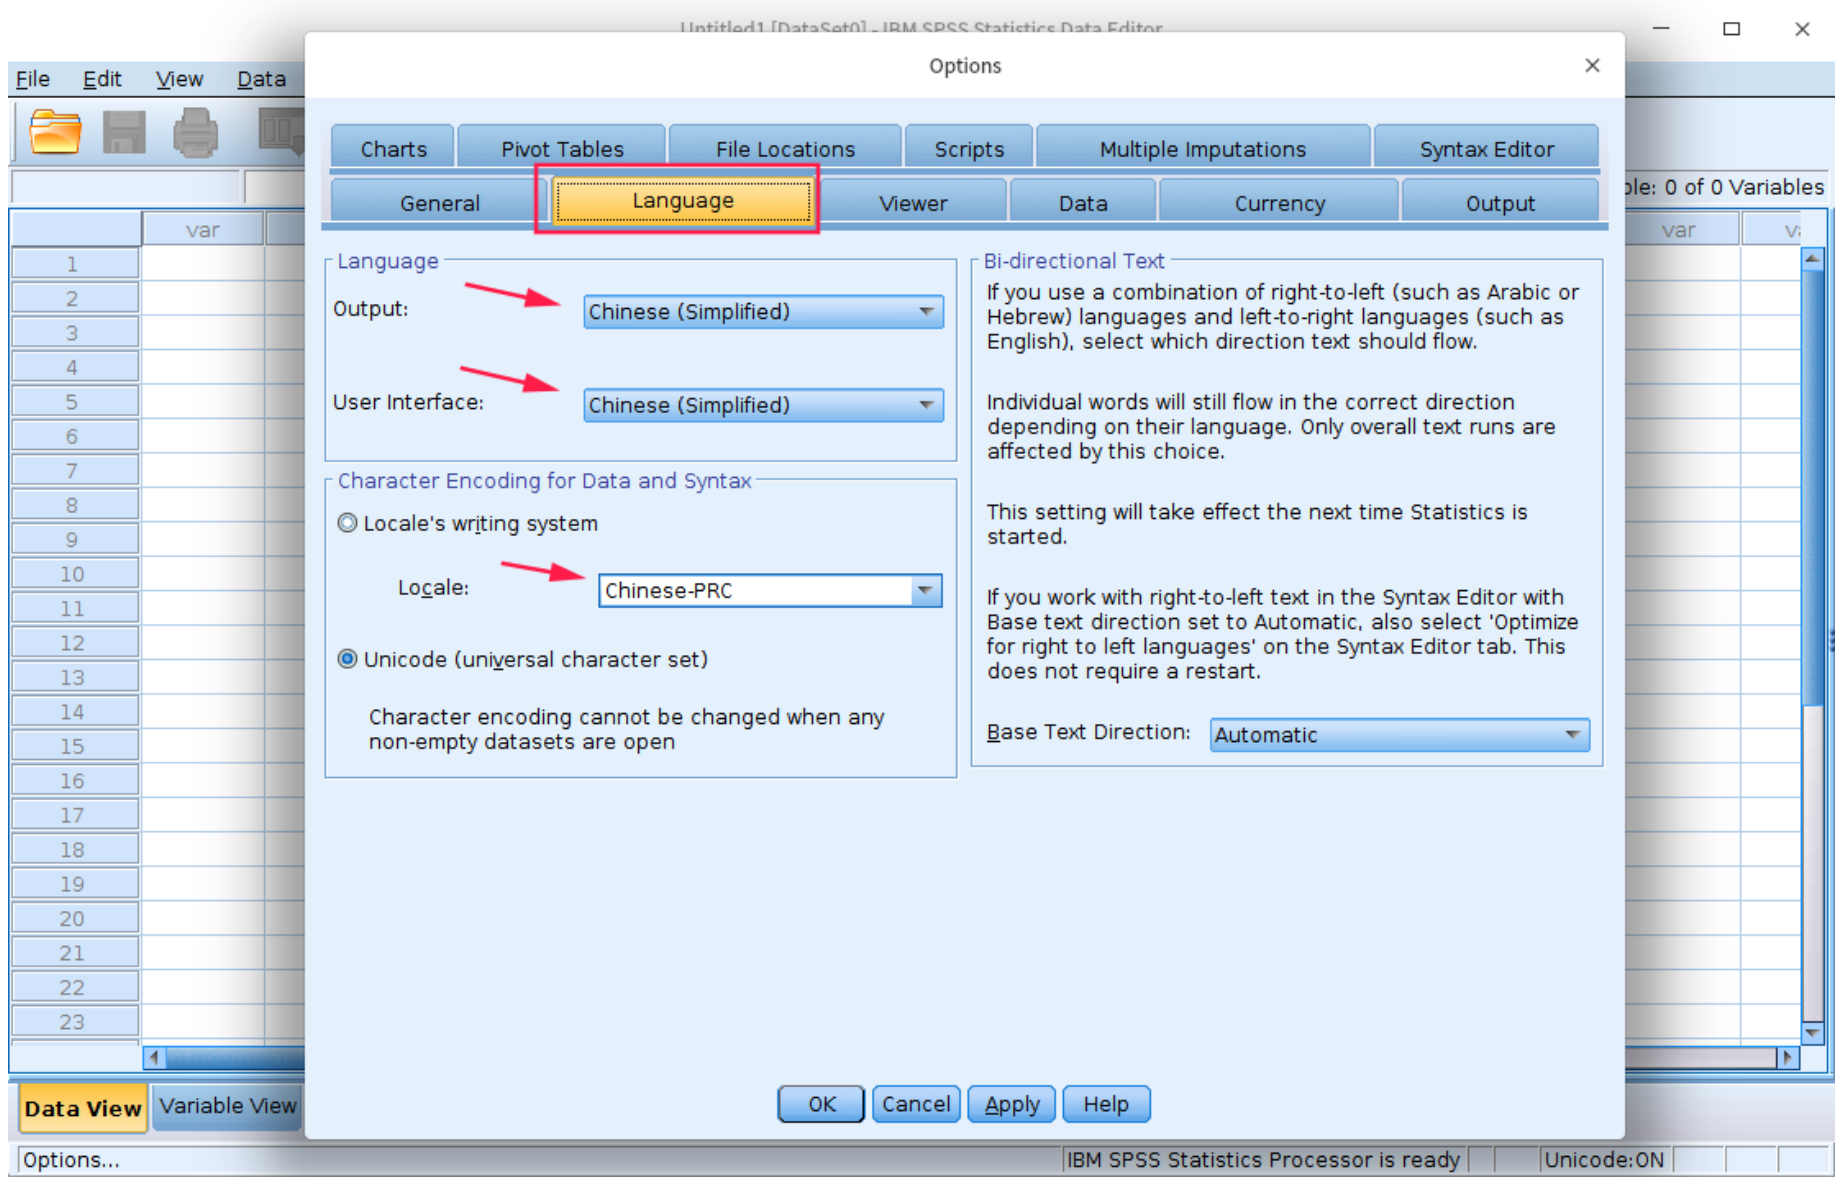Image resolution: width=1837 pixels, height=1182 pixels.
Task: Maximize the SPSS Data Editor window
Action: coord(1732,29)
